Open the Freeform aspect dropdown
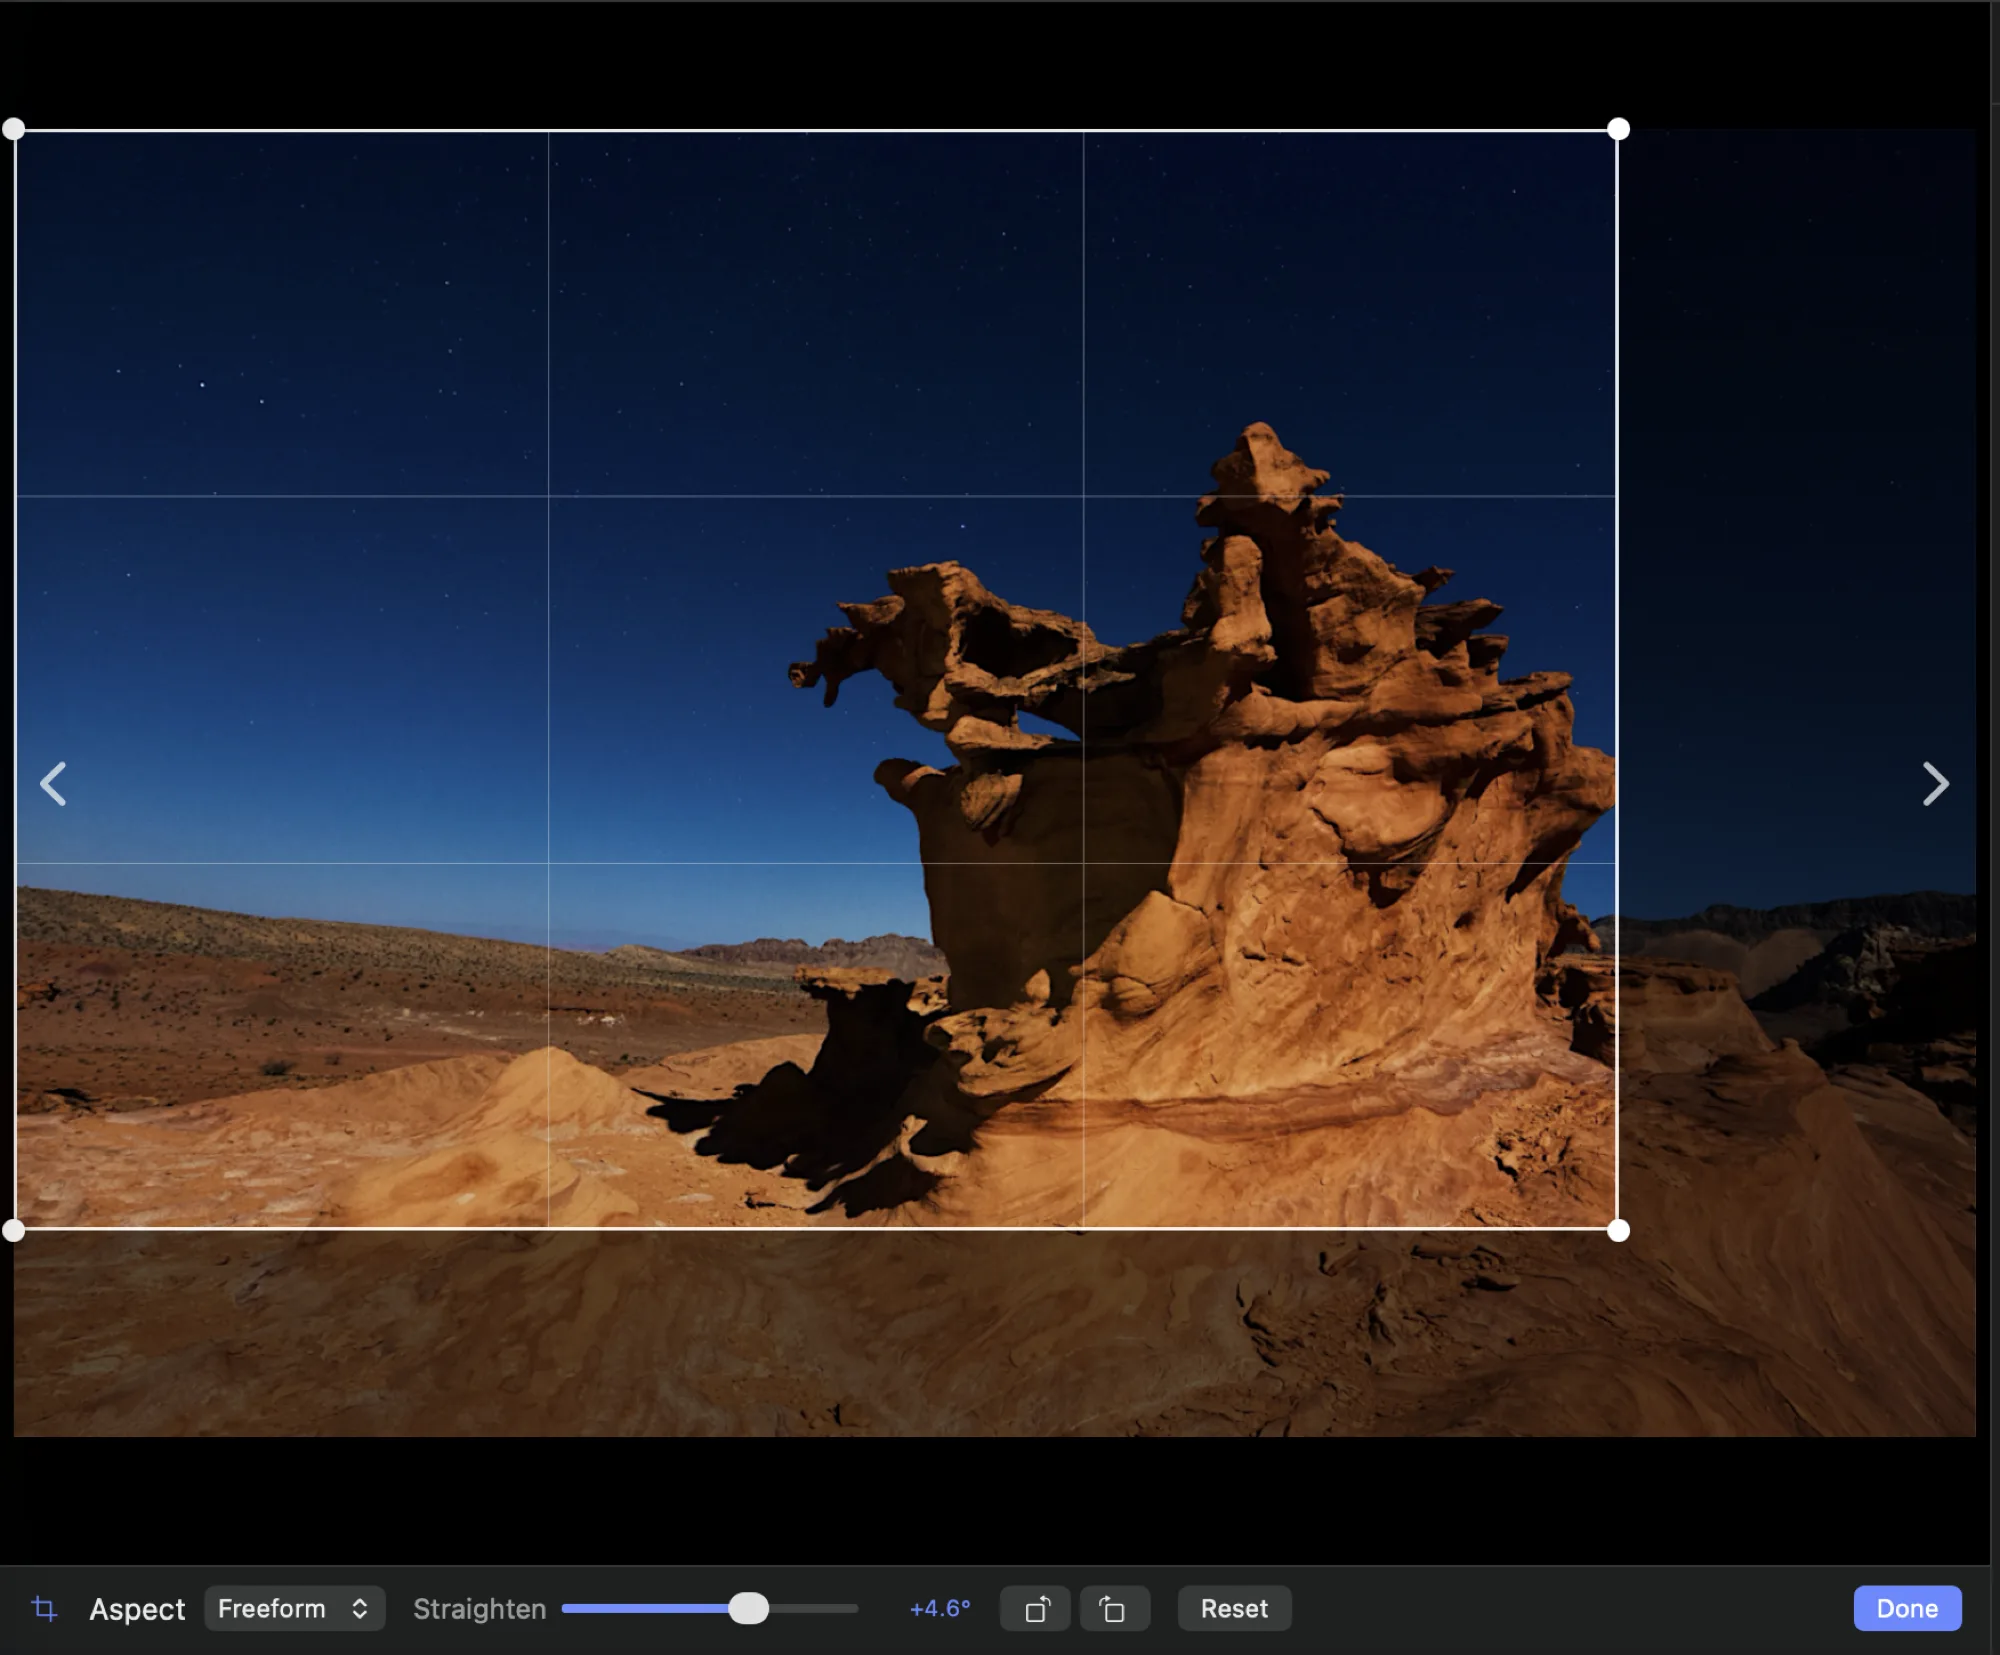Screen dimensions: 2000x1655 pos(295,1609)
